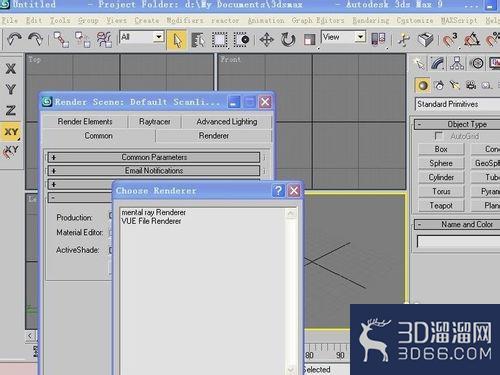Image resolution: width=500 pixels, height=375 pixels.
Task: Expand the Email Notifications rollout
Action: (154, 171)
